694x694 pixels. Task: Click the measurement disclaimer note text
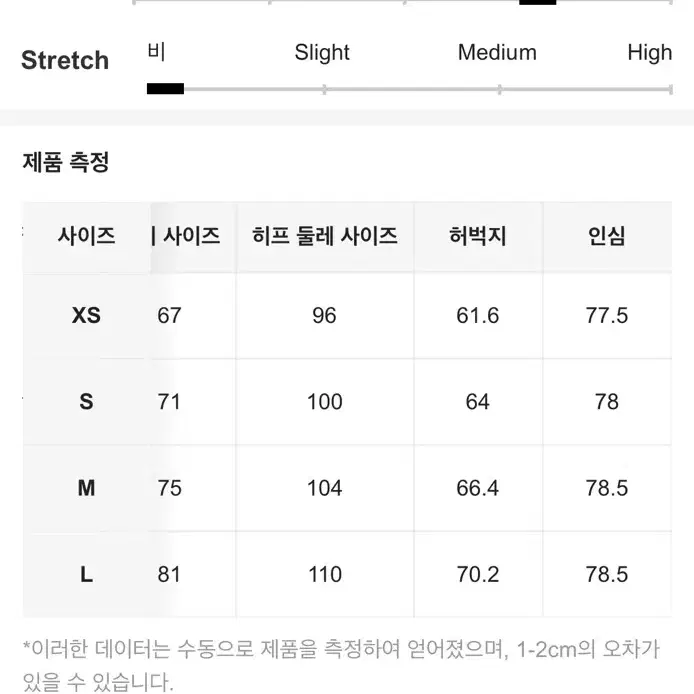[x=341, y=665]
